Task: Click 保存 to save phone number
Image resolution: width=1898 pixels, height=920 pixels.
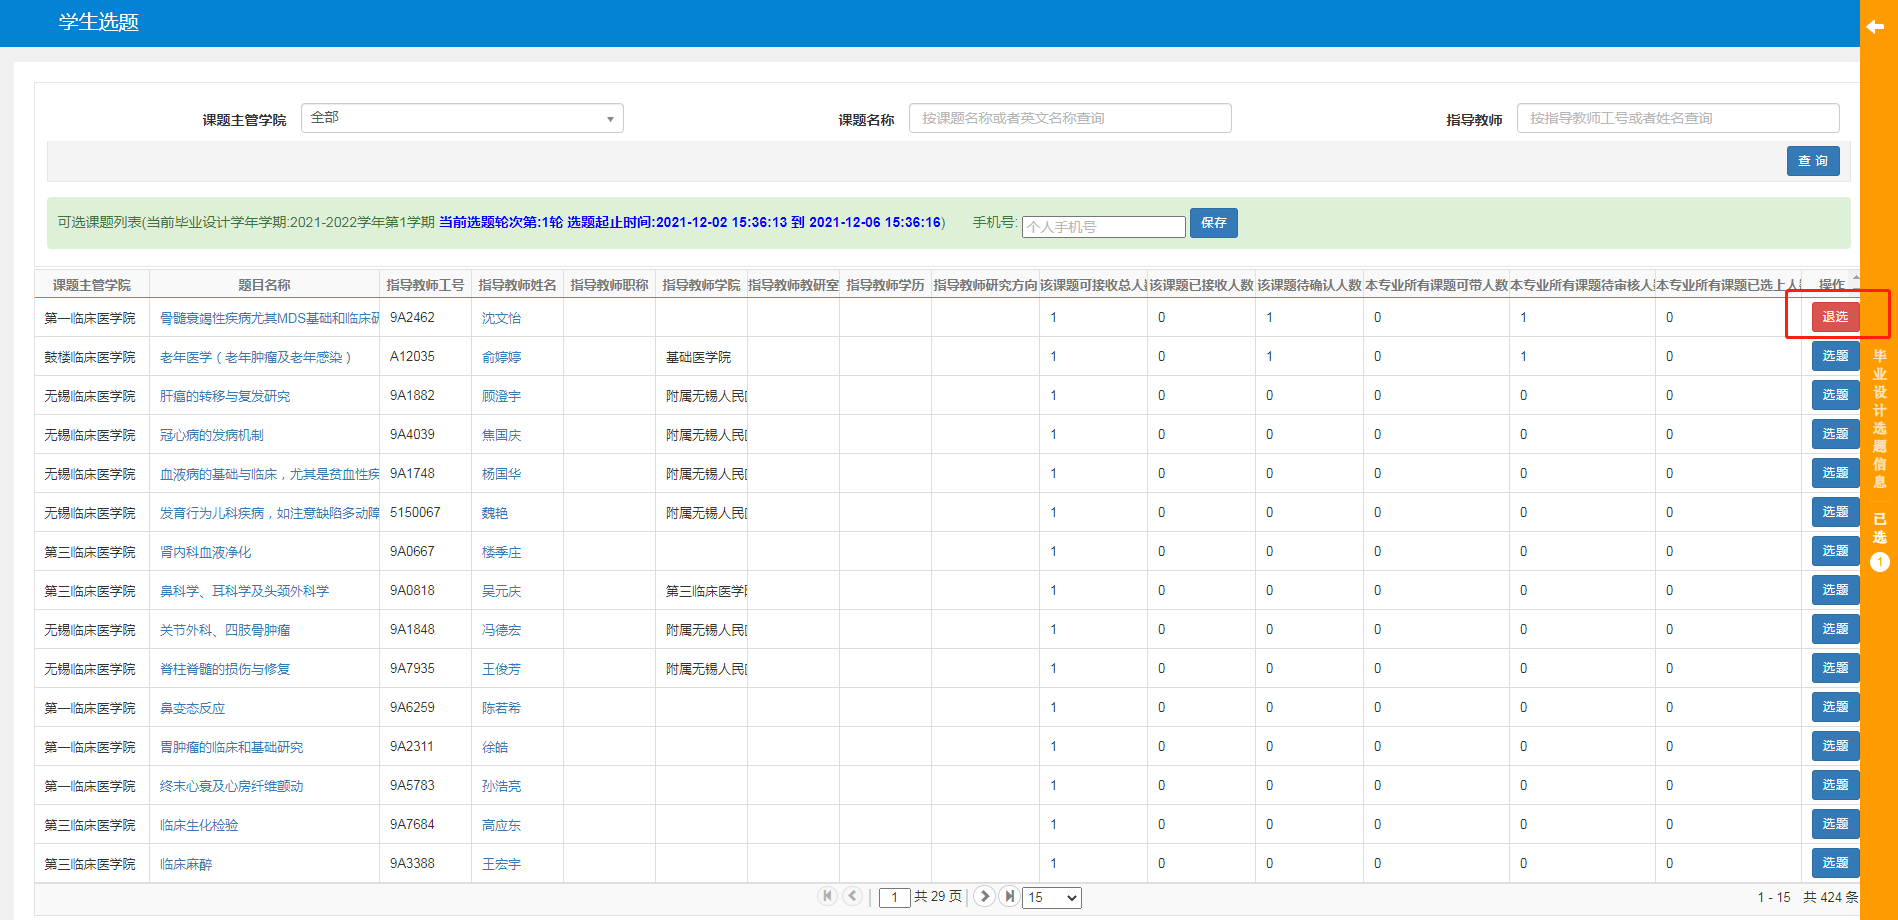Action: point(1213,223)
